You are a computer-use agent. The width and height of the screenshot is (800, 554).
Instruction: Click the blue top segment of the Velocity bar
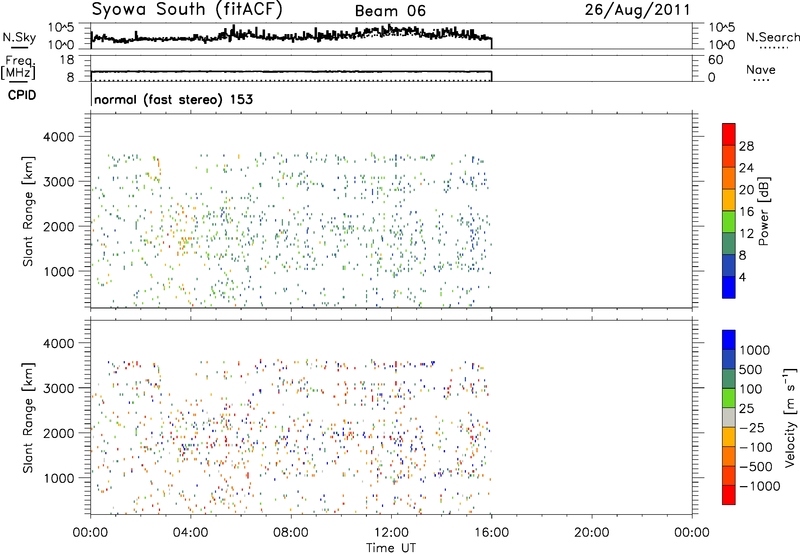pos(729,340)
